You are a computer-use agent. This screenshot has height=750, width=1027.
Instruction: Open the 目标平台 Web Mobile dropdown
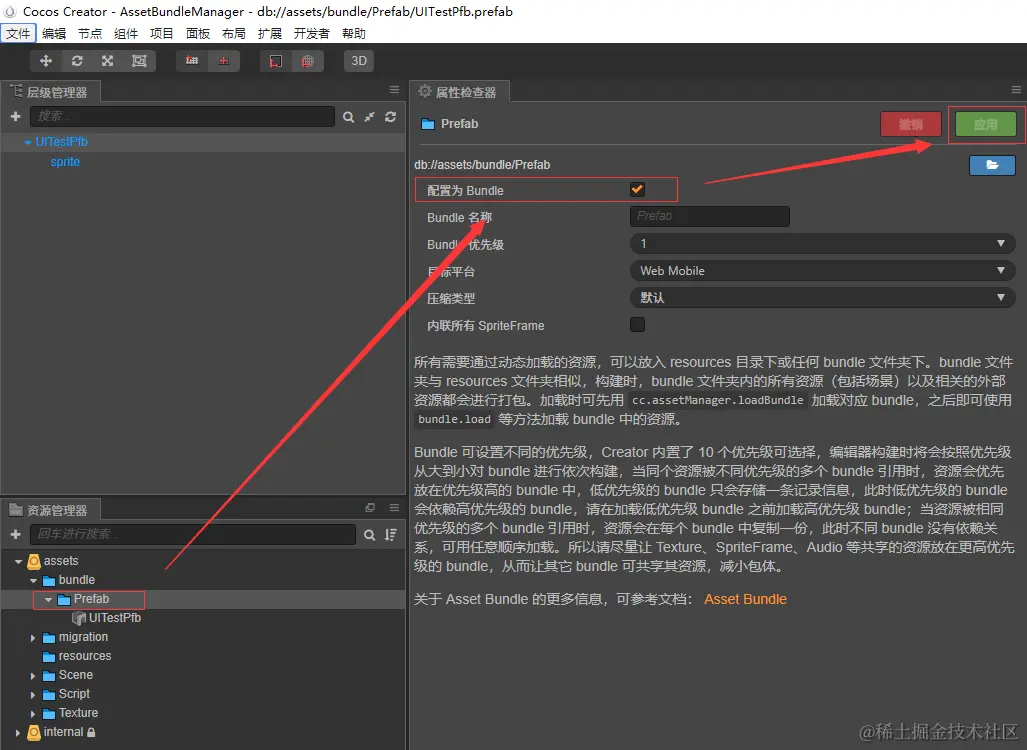(823, 271)
